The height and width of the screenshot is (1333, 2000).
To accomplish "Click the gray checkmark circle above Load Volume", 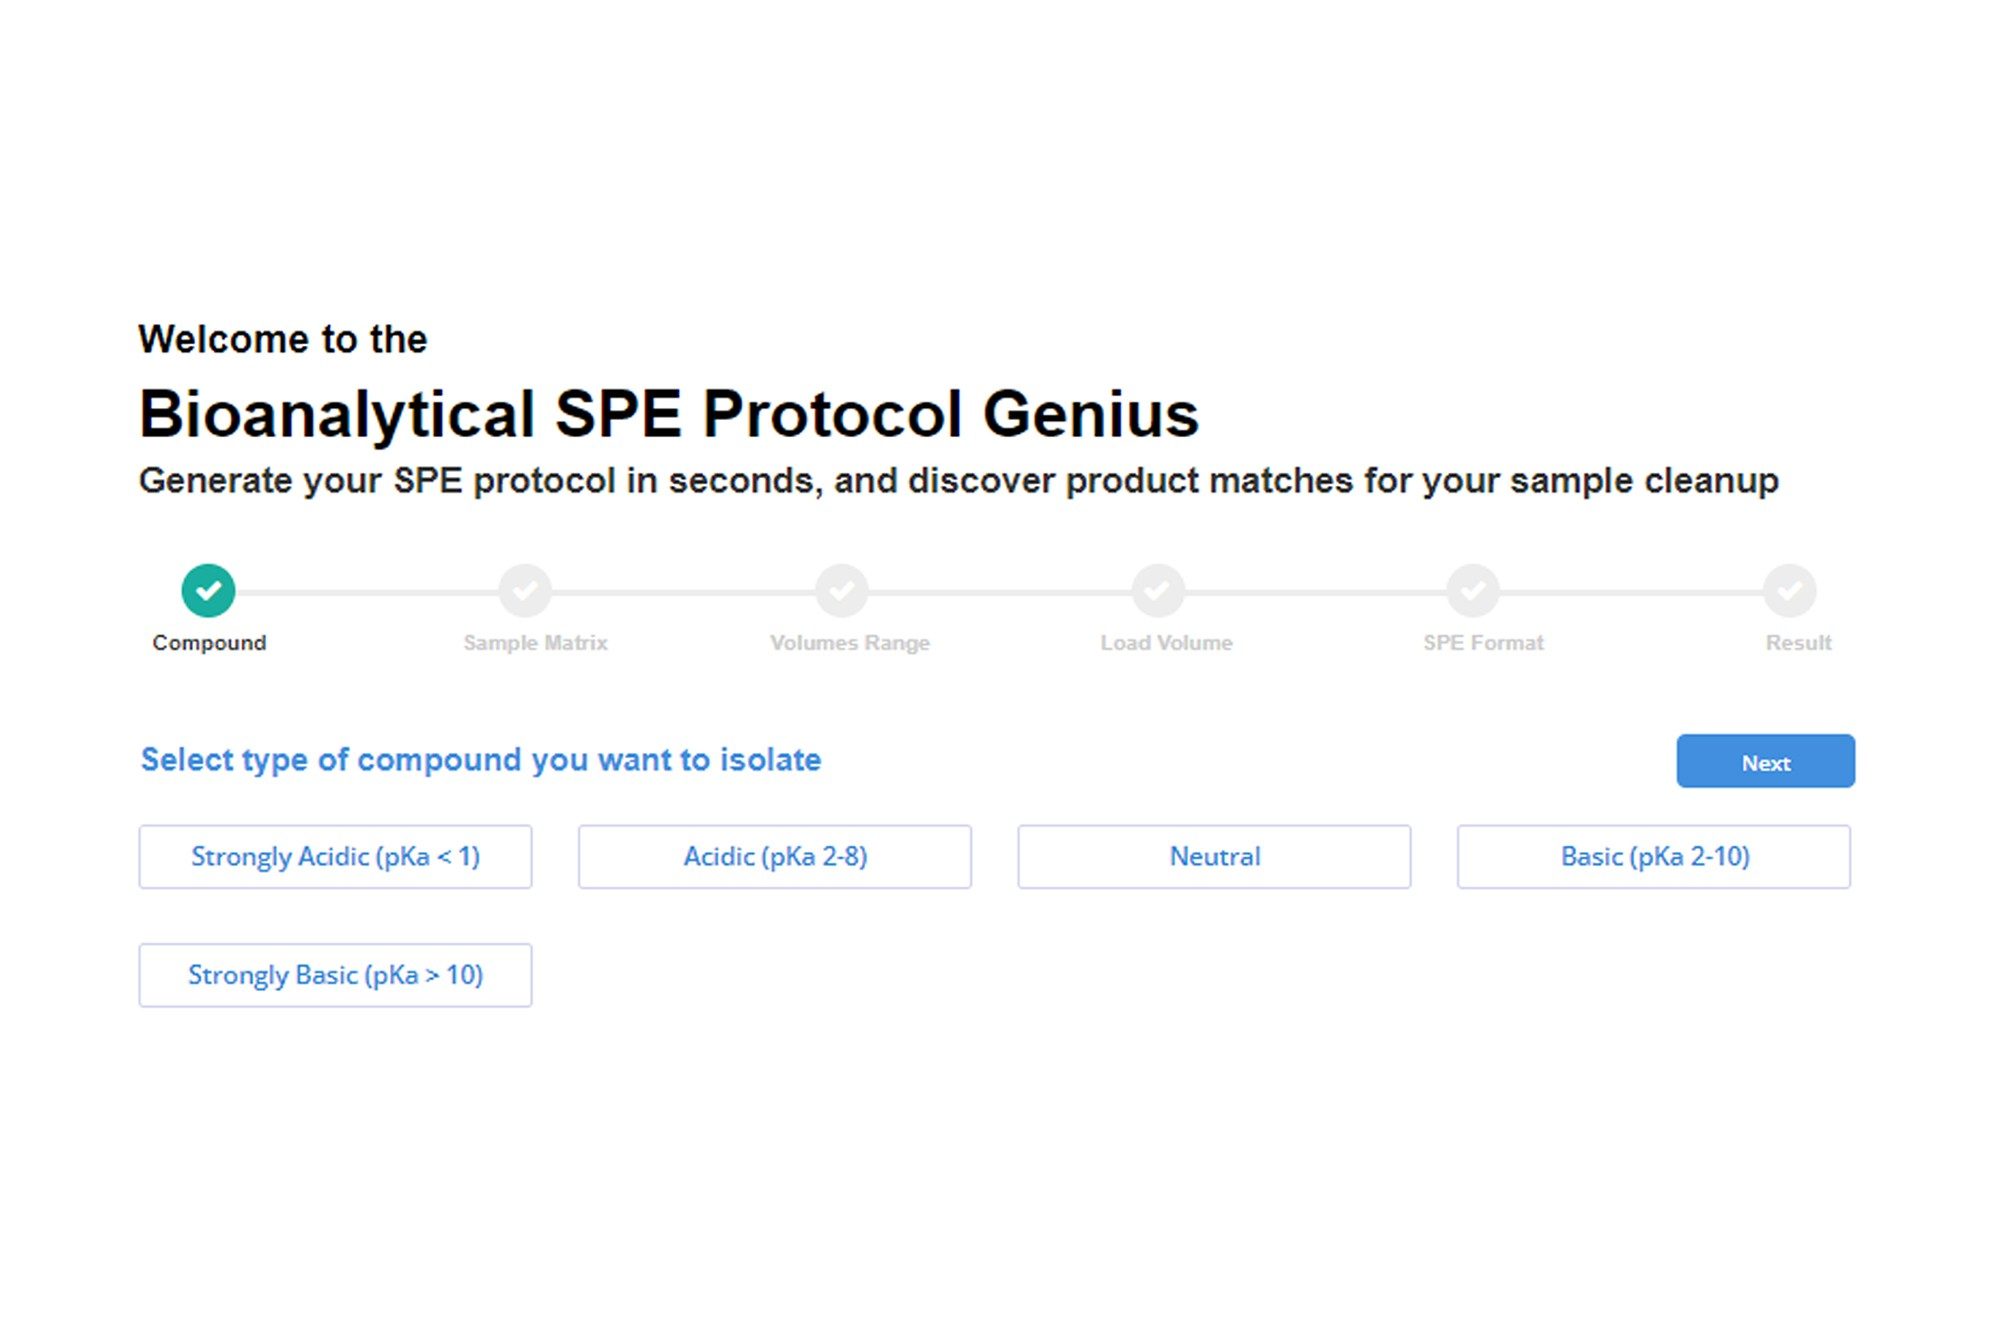I will [x=1157, y=591].
